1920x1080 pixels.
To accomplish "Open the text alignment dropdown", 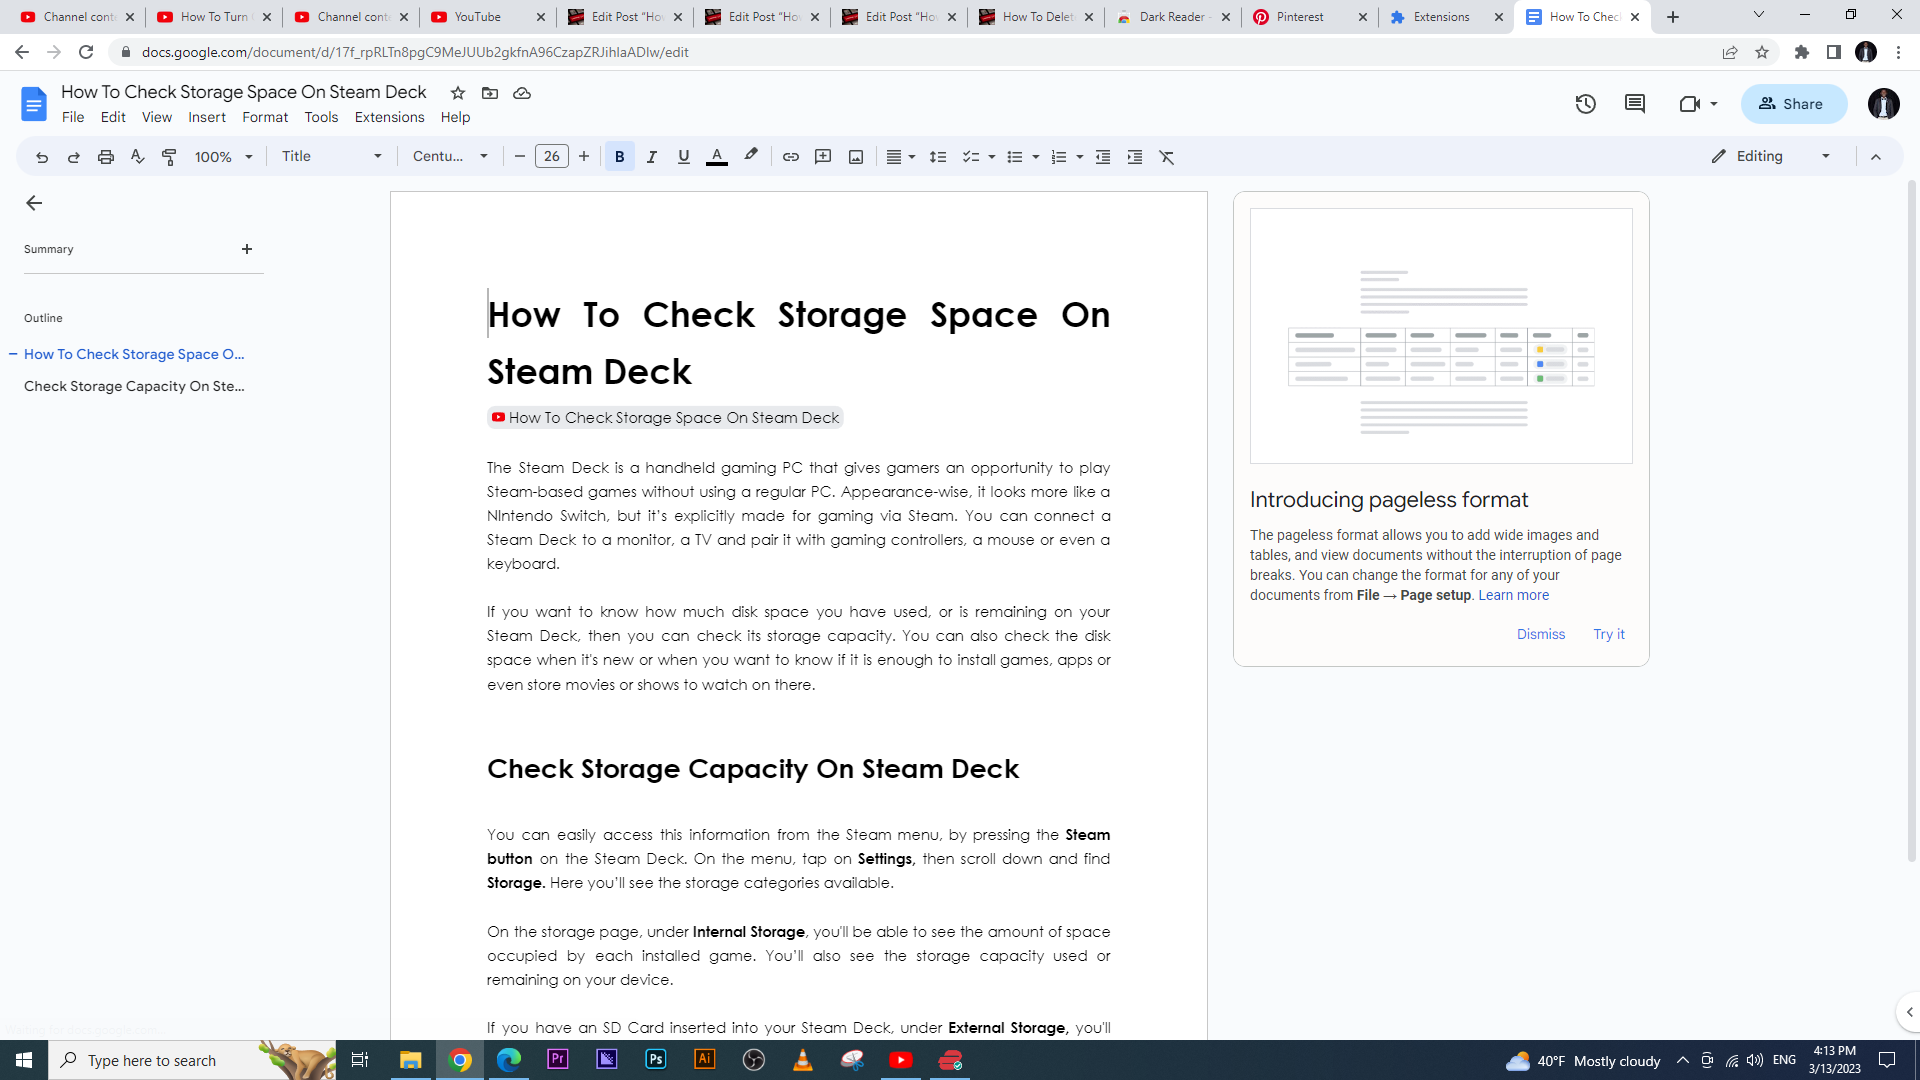I will click(901, 157).
